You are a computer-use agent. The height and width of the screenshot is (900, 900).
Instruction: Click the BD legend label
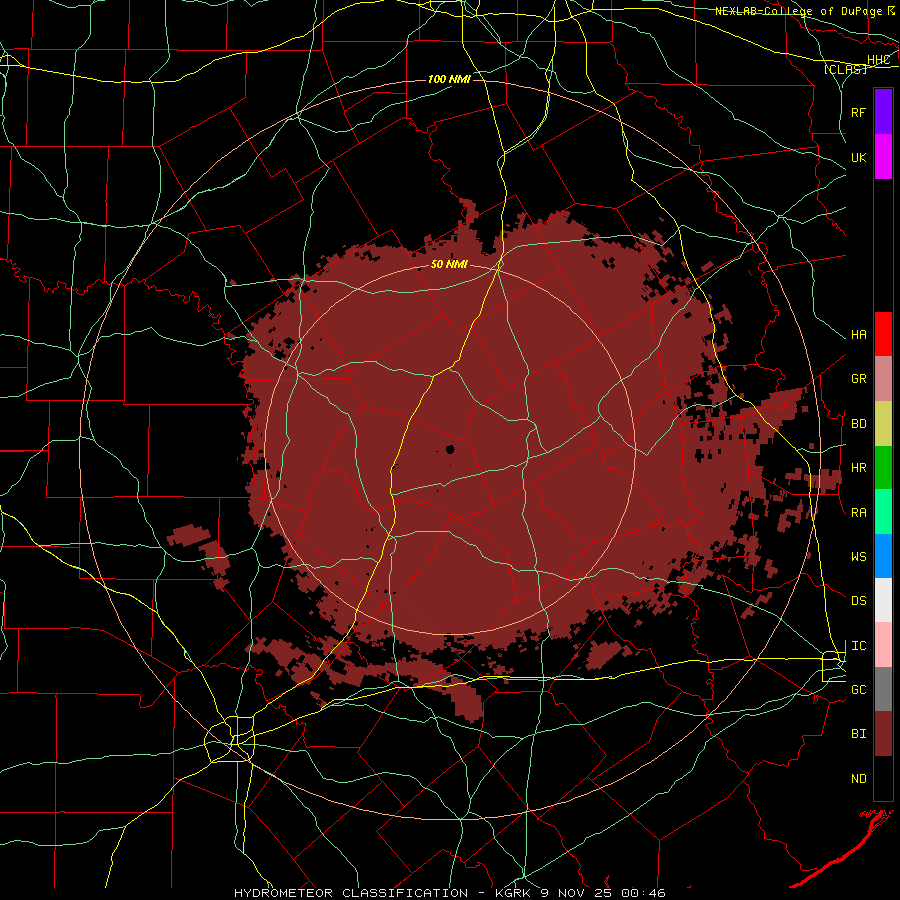pos(859,424)
